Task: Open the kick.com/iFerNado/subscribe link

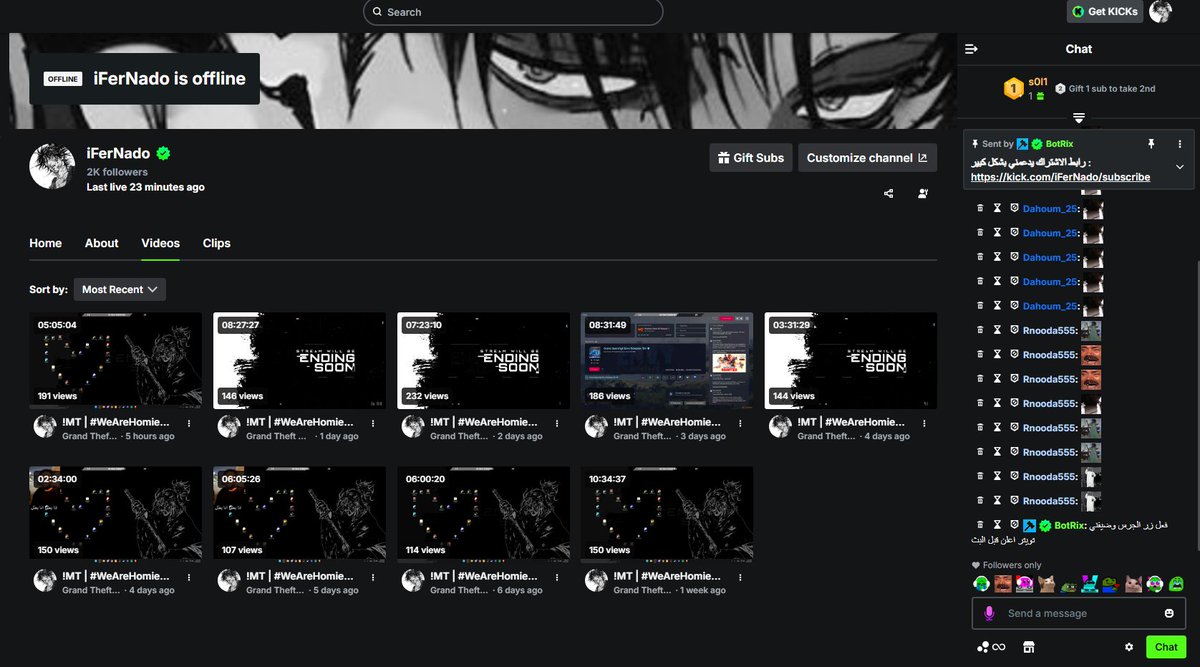Action: coord(1060,177)
